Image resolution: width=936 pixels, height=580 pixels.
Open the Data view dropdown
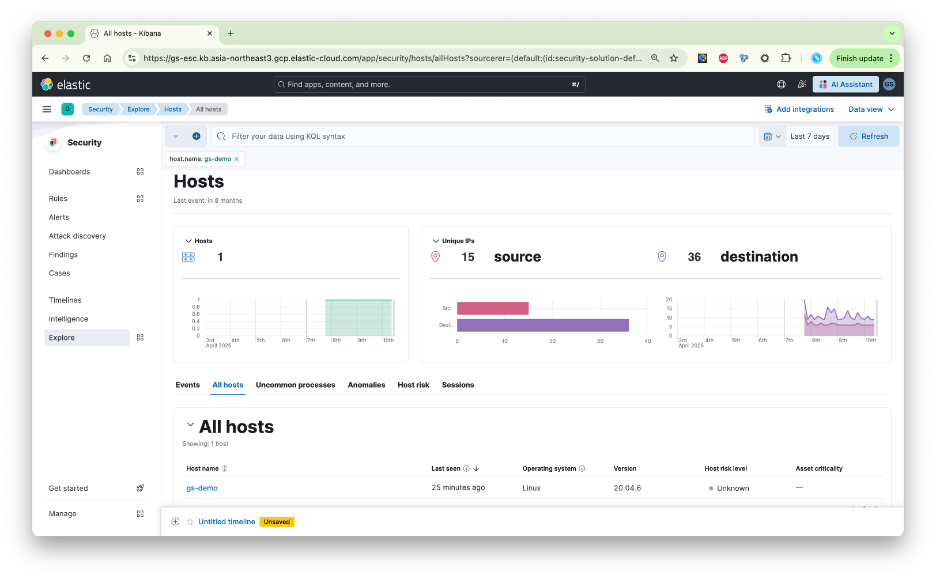(871, 110)
